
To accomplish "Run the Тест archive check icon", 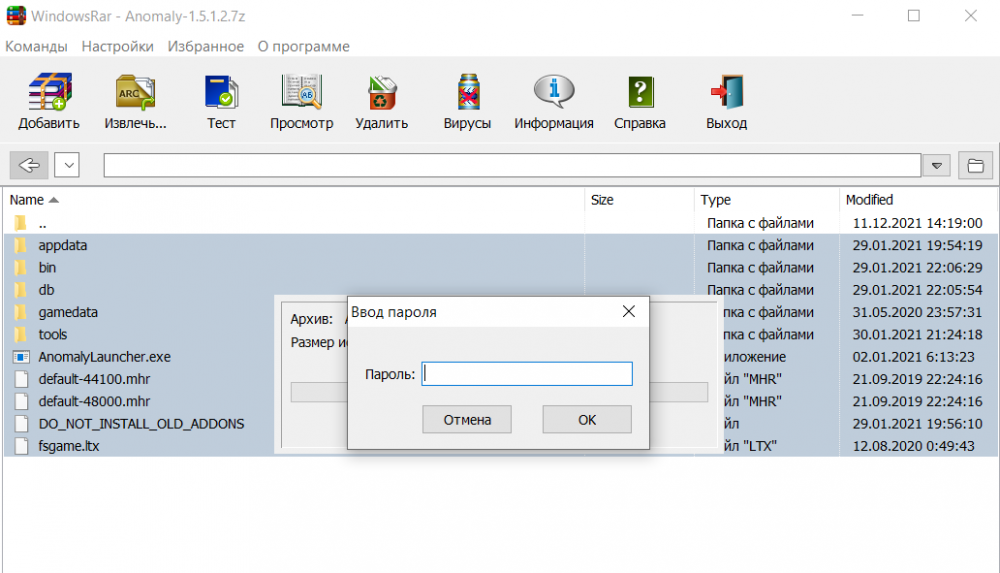I will pyautogui.click(x=221, y=93).
